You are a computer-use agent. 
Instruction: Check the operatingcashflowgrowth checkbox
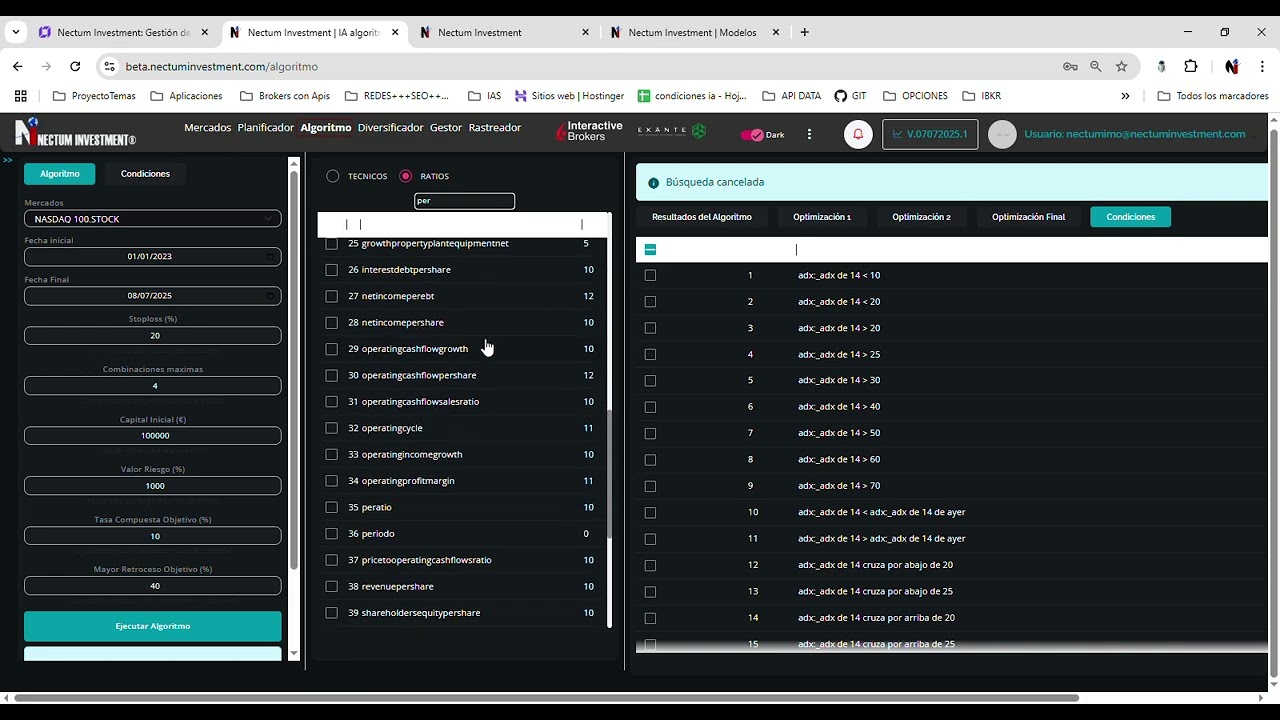(332, 349)
